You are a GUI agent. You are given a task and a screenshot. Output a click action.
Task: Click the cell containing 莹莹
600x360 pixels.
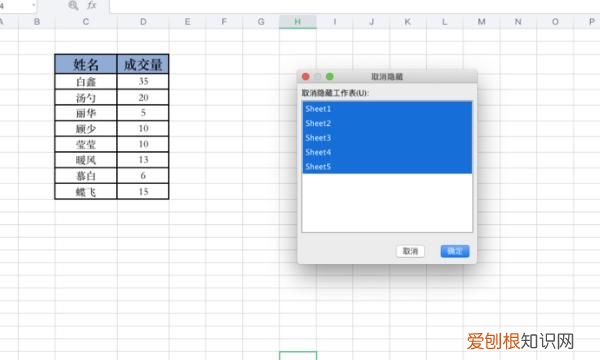pos(86,145)
